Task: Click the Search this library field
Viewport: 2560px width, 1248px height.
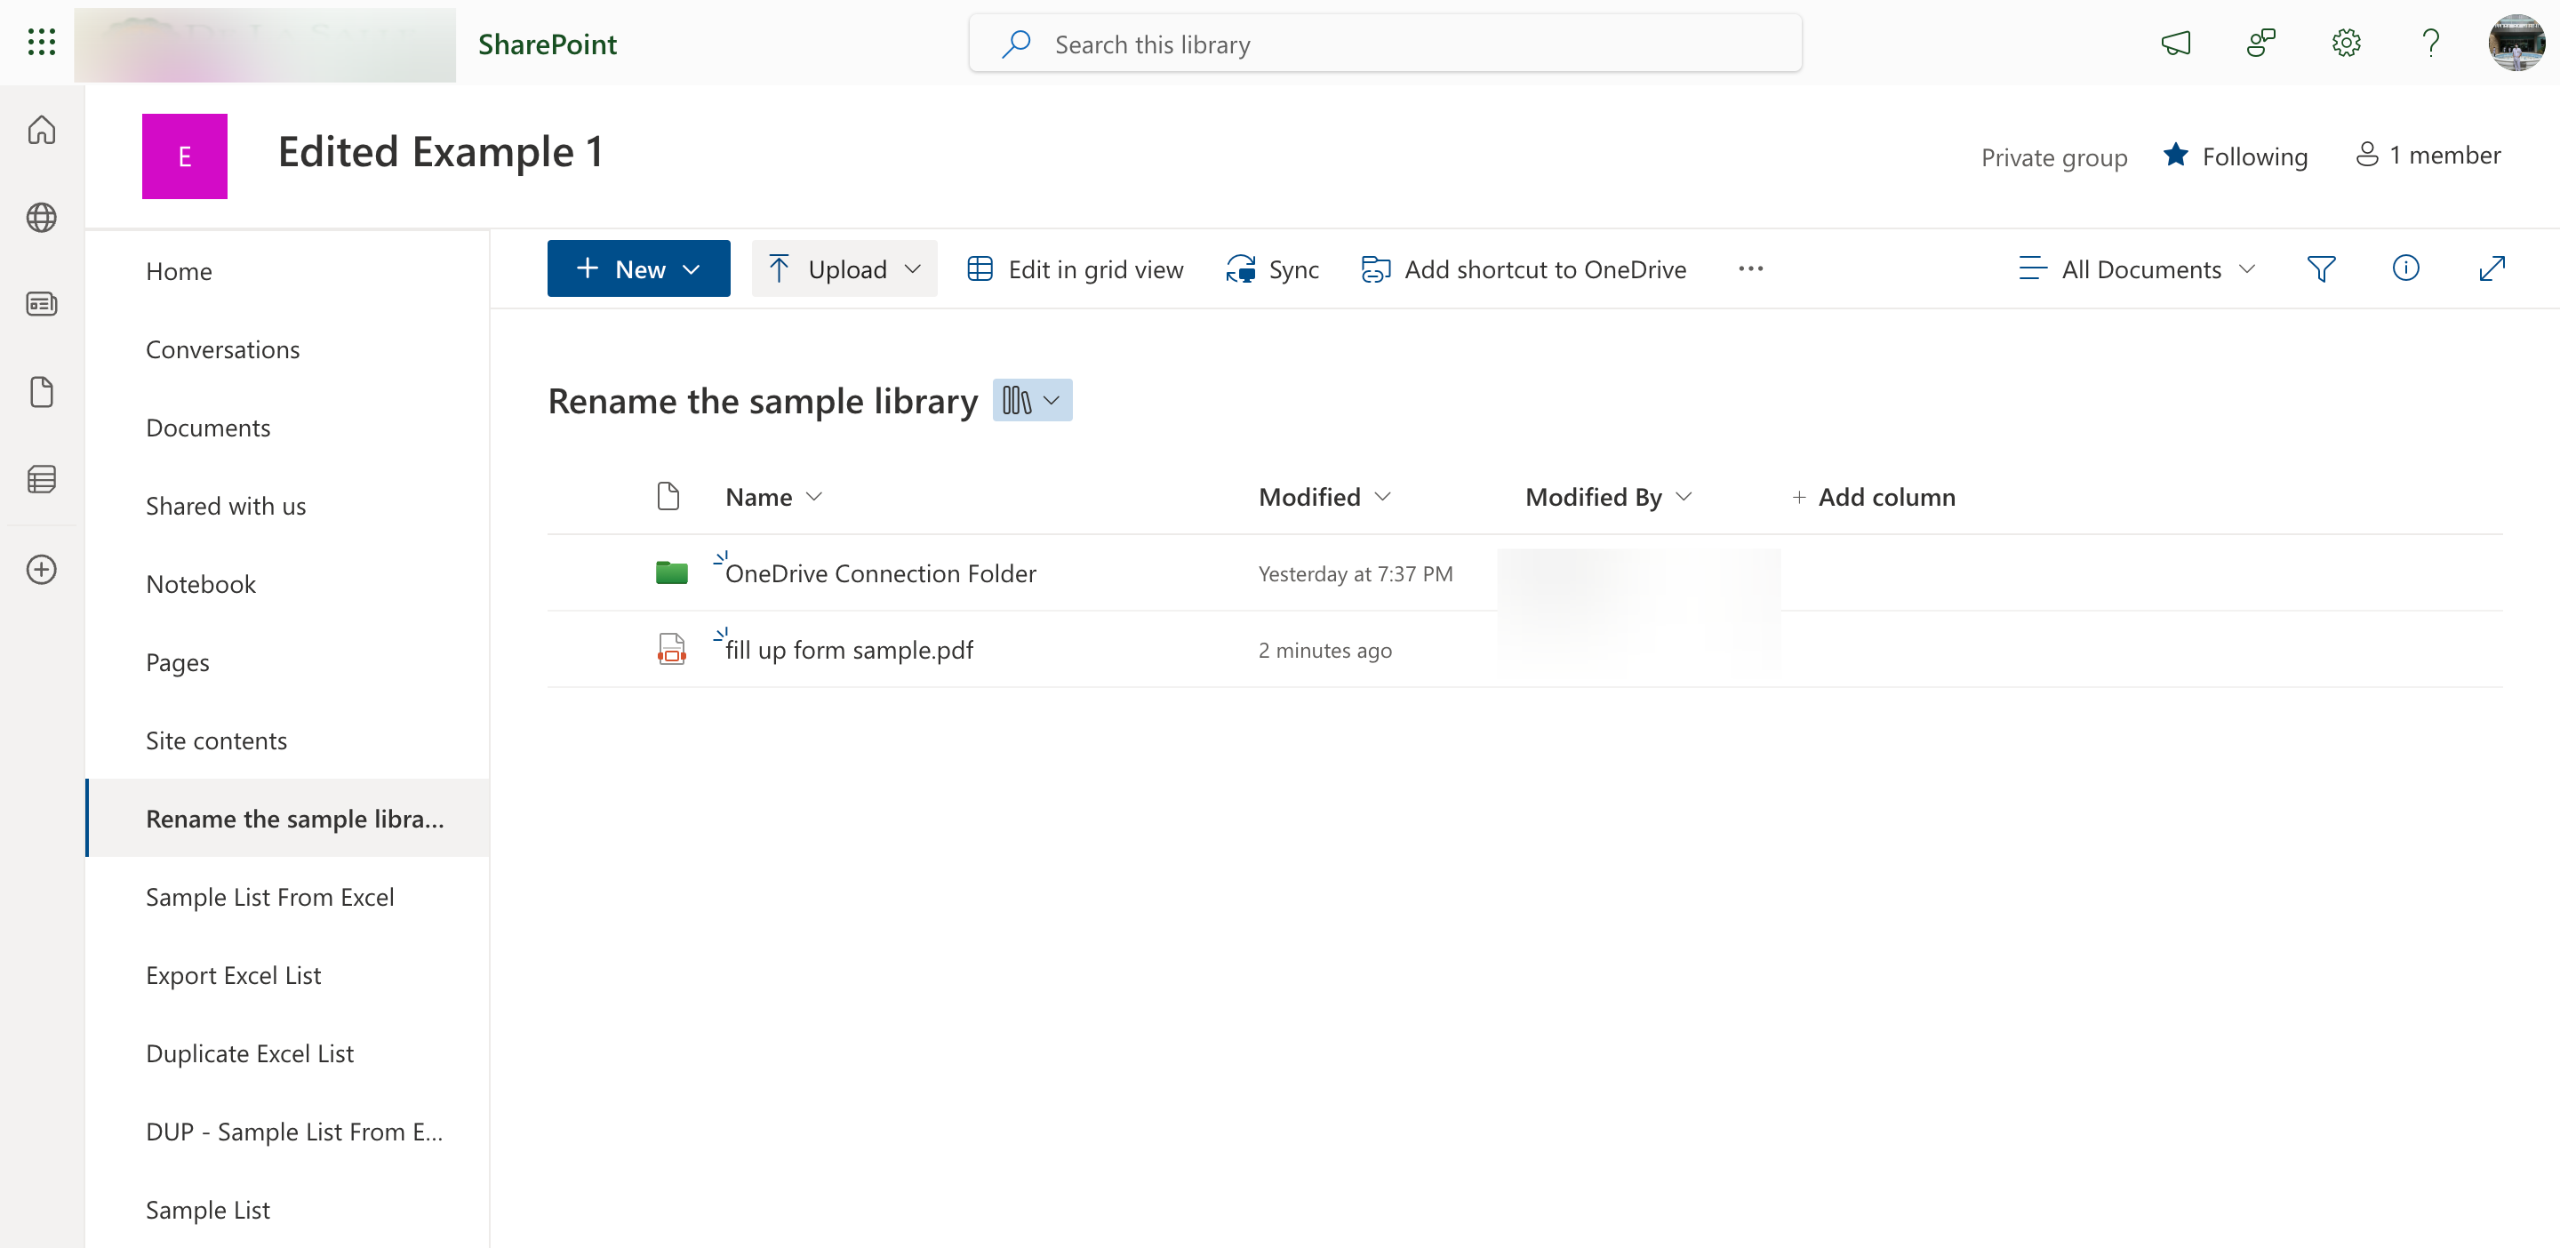Action: (1385, 44)
